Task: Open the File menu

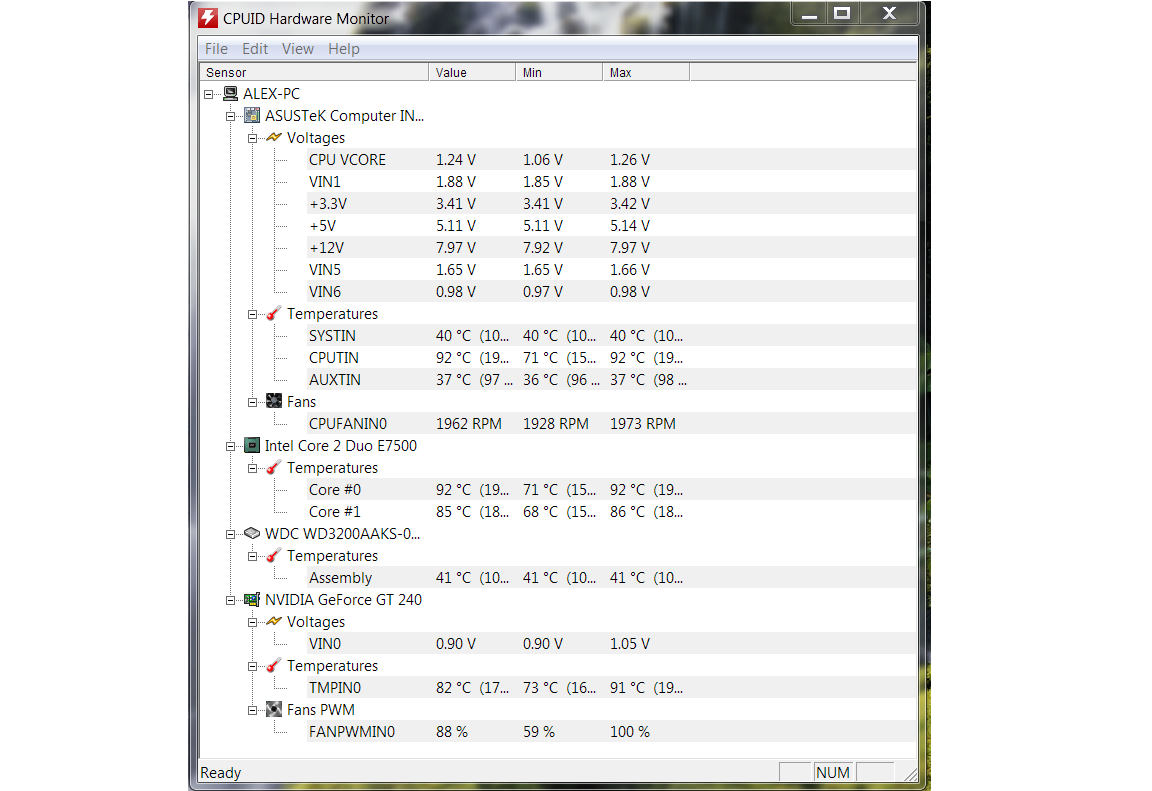Action: point(216,49)
